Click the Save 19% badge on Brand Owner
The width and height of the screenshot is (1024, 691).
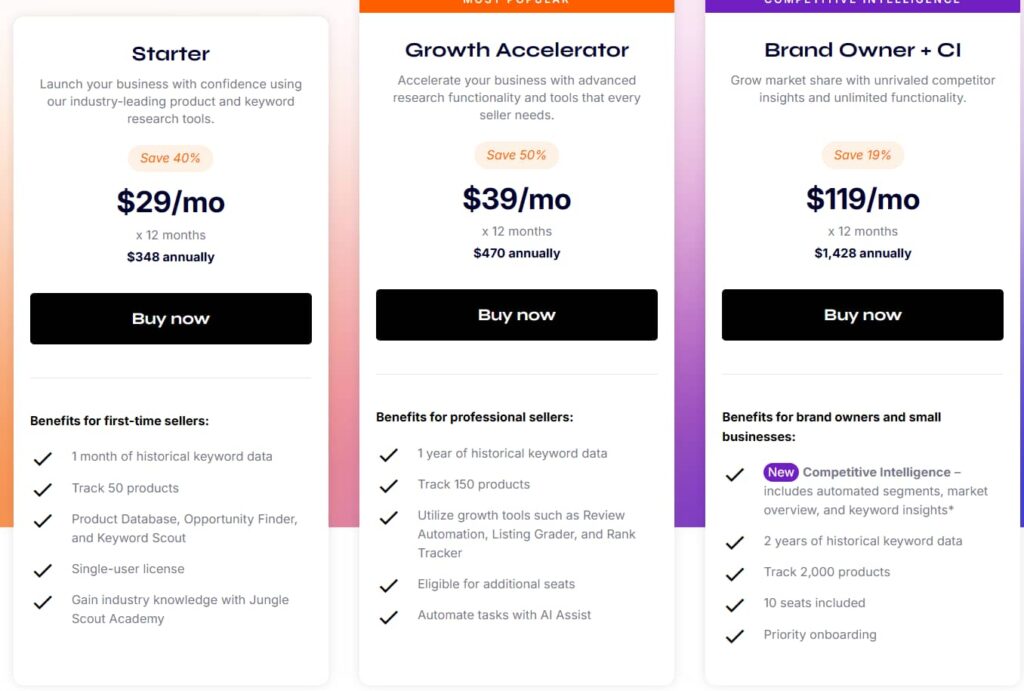862,155
